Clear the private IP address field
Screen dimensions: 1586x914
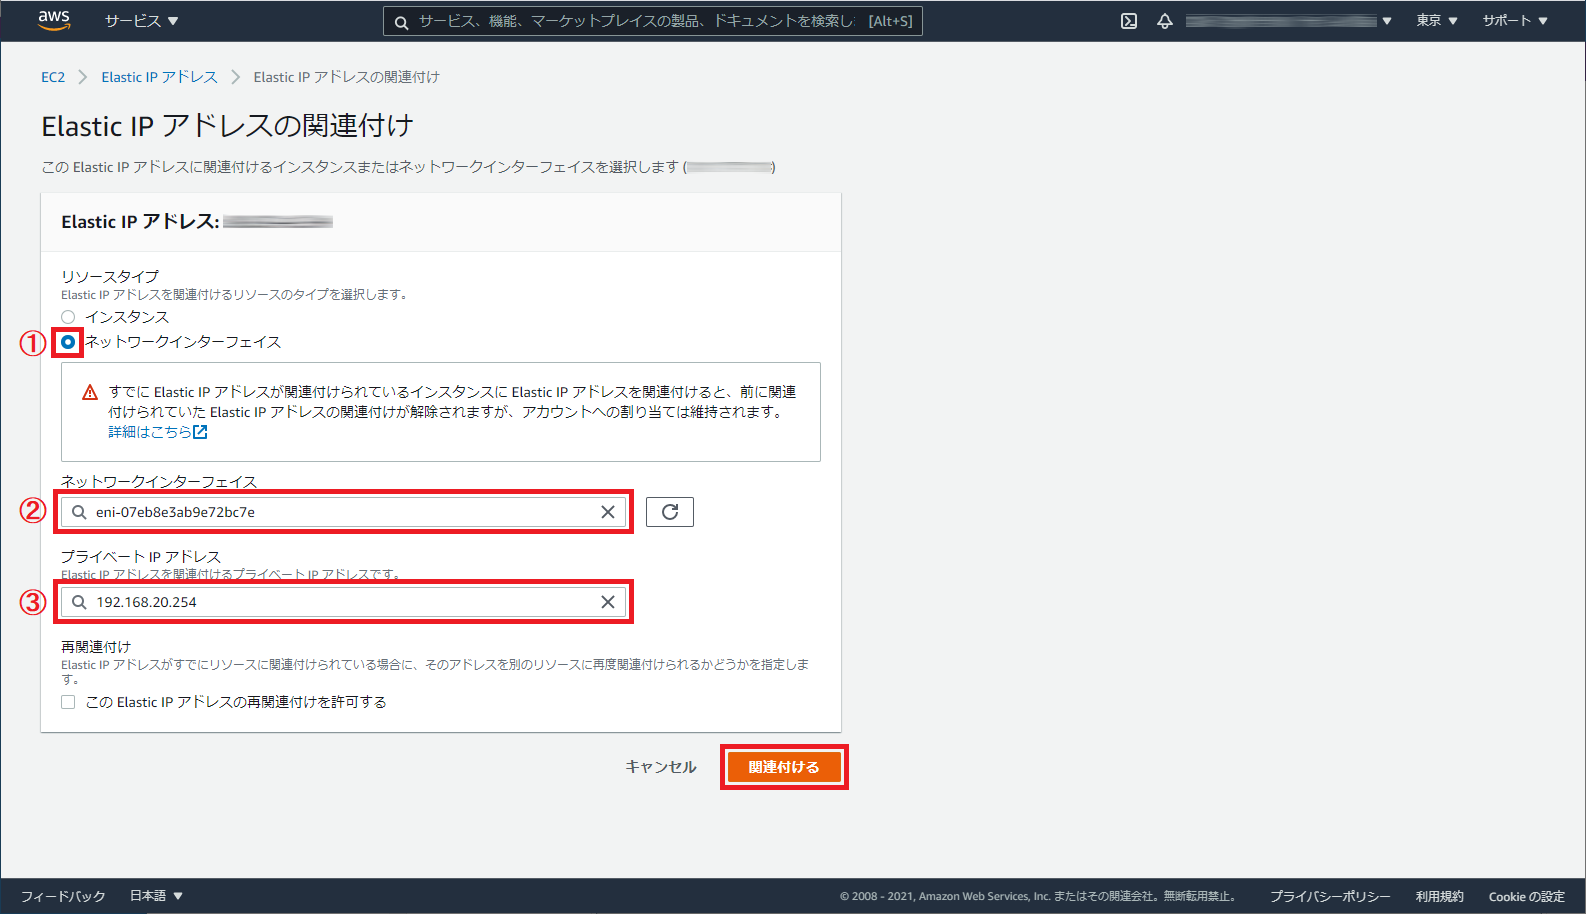(608, 602)
